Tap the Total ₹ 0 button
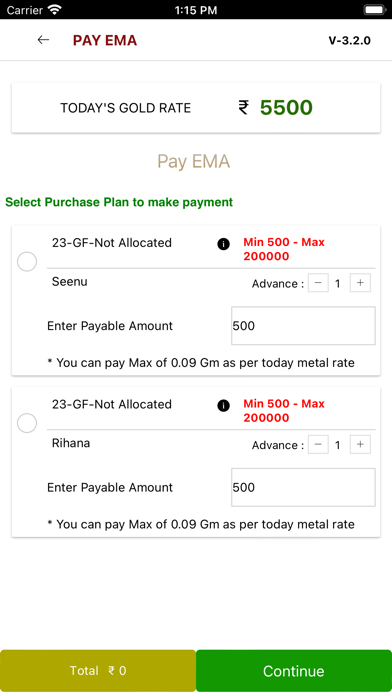The image size is (392, 696). [98, 671]
